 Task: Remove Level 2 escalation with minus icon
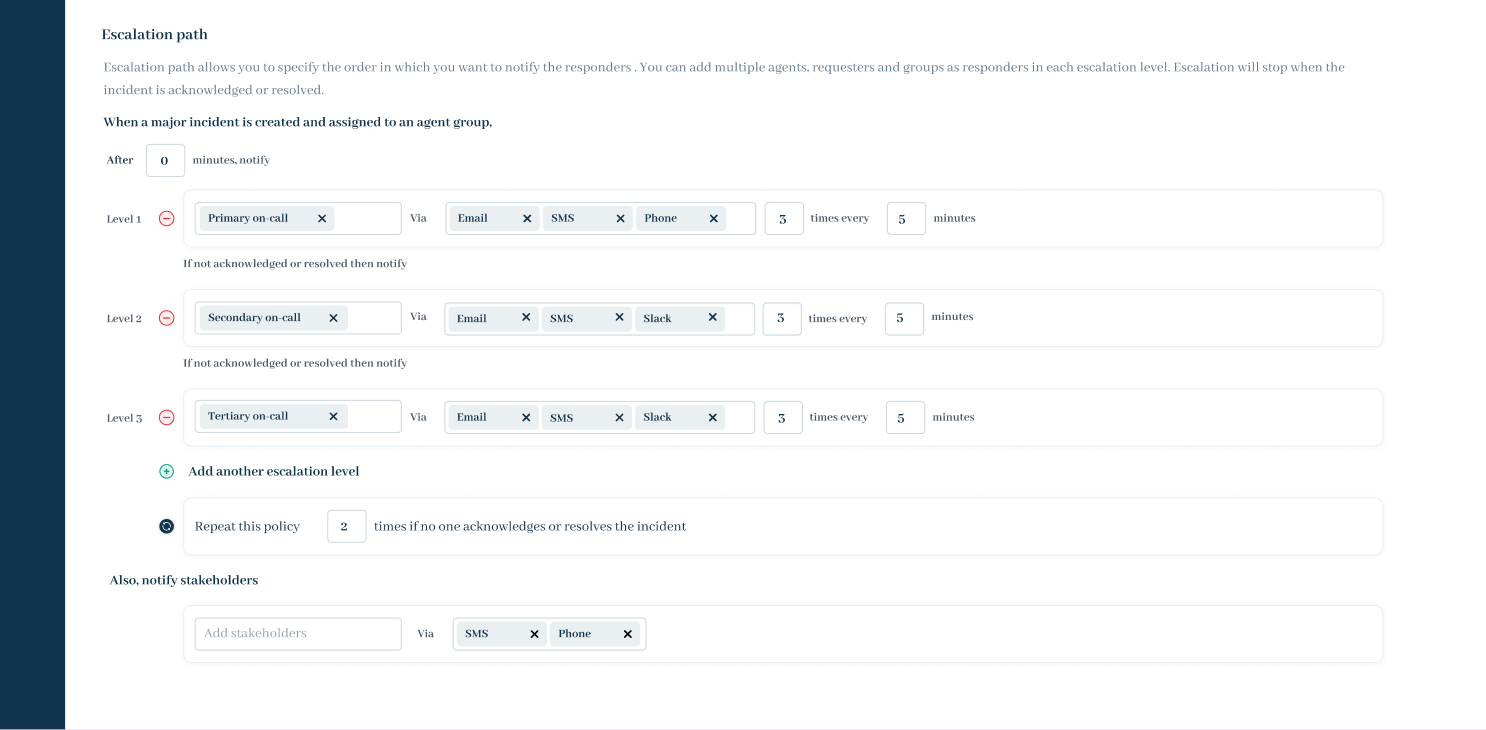click(x=167, y=318)
